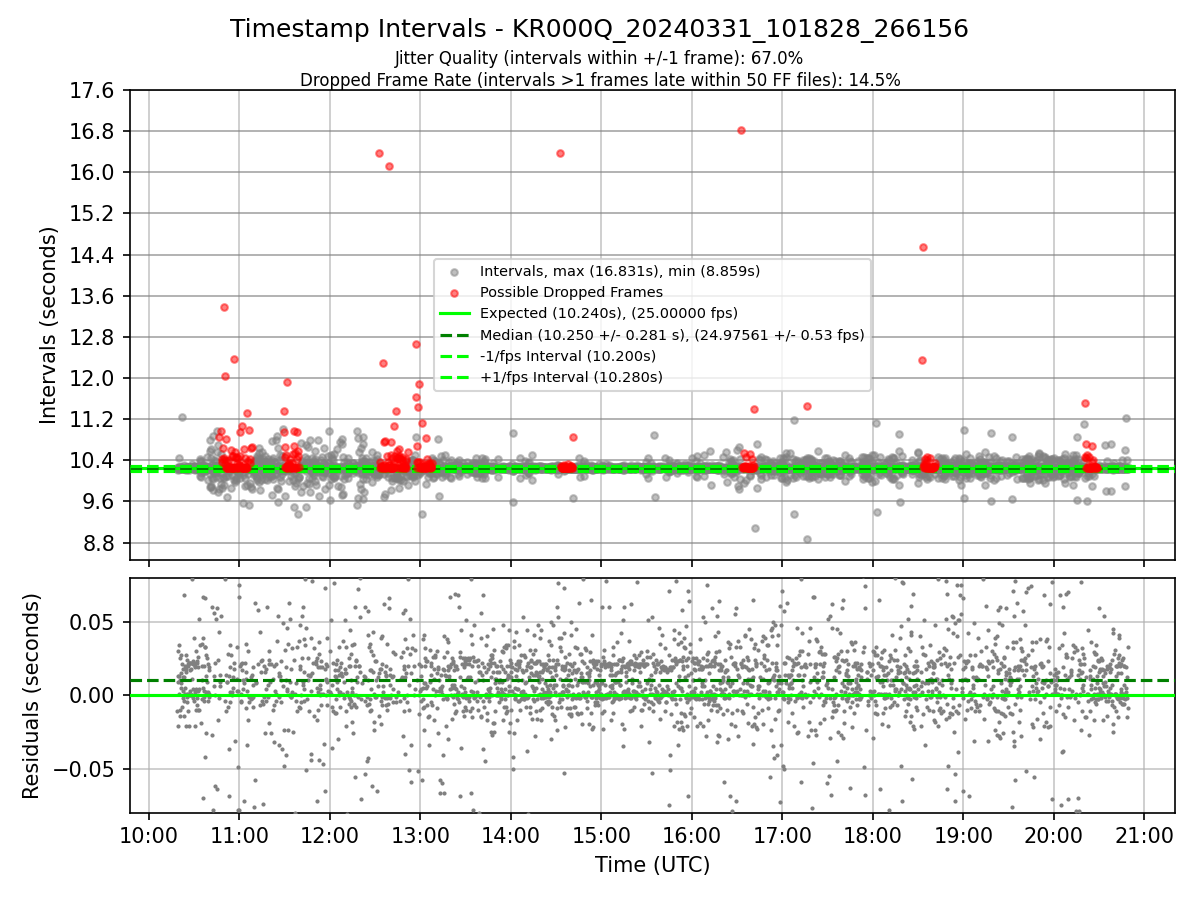
Task: Click the 13:00 time tick label
Action: click(x=420, y=835)
